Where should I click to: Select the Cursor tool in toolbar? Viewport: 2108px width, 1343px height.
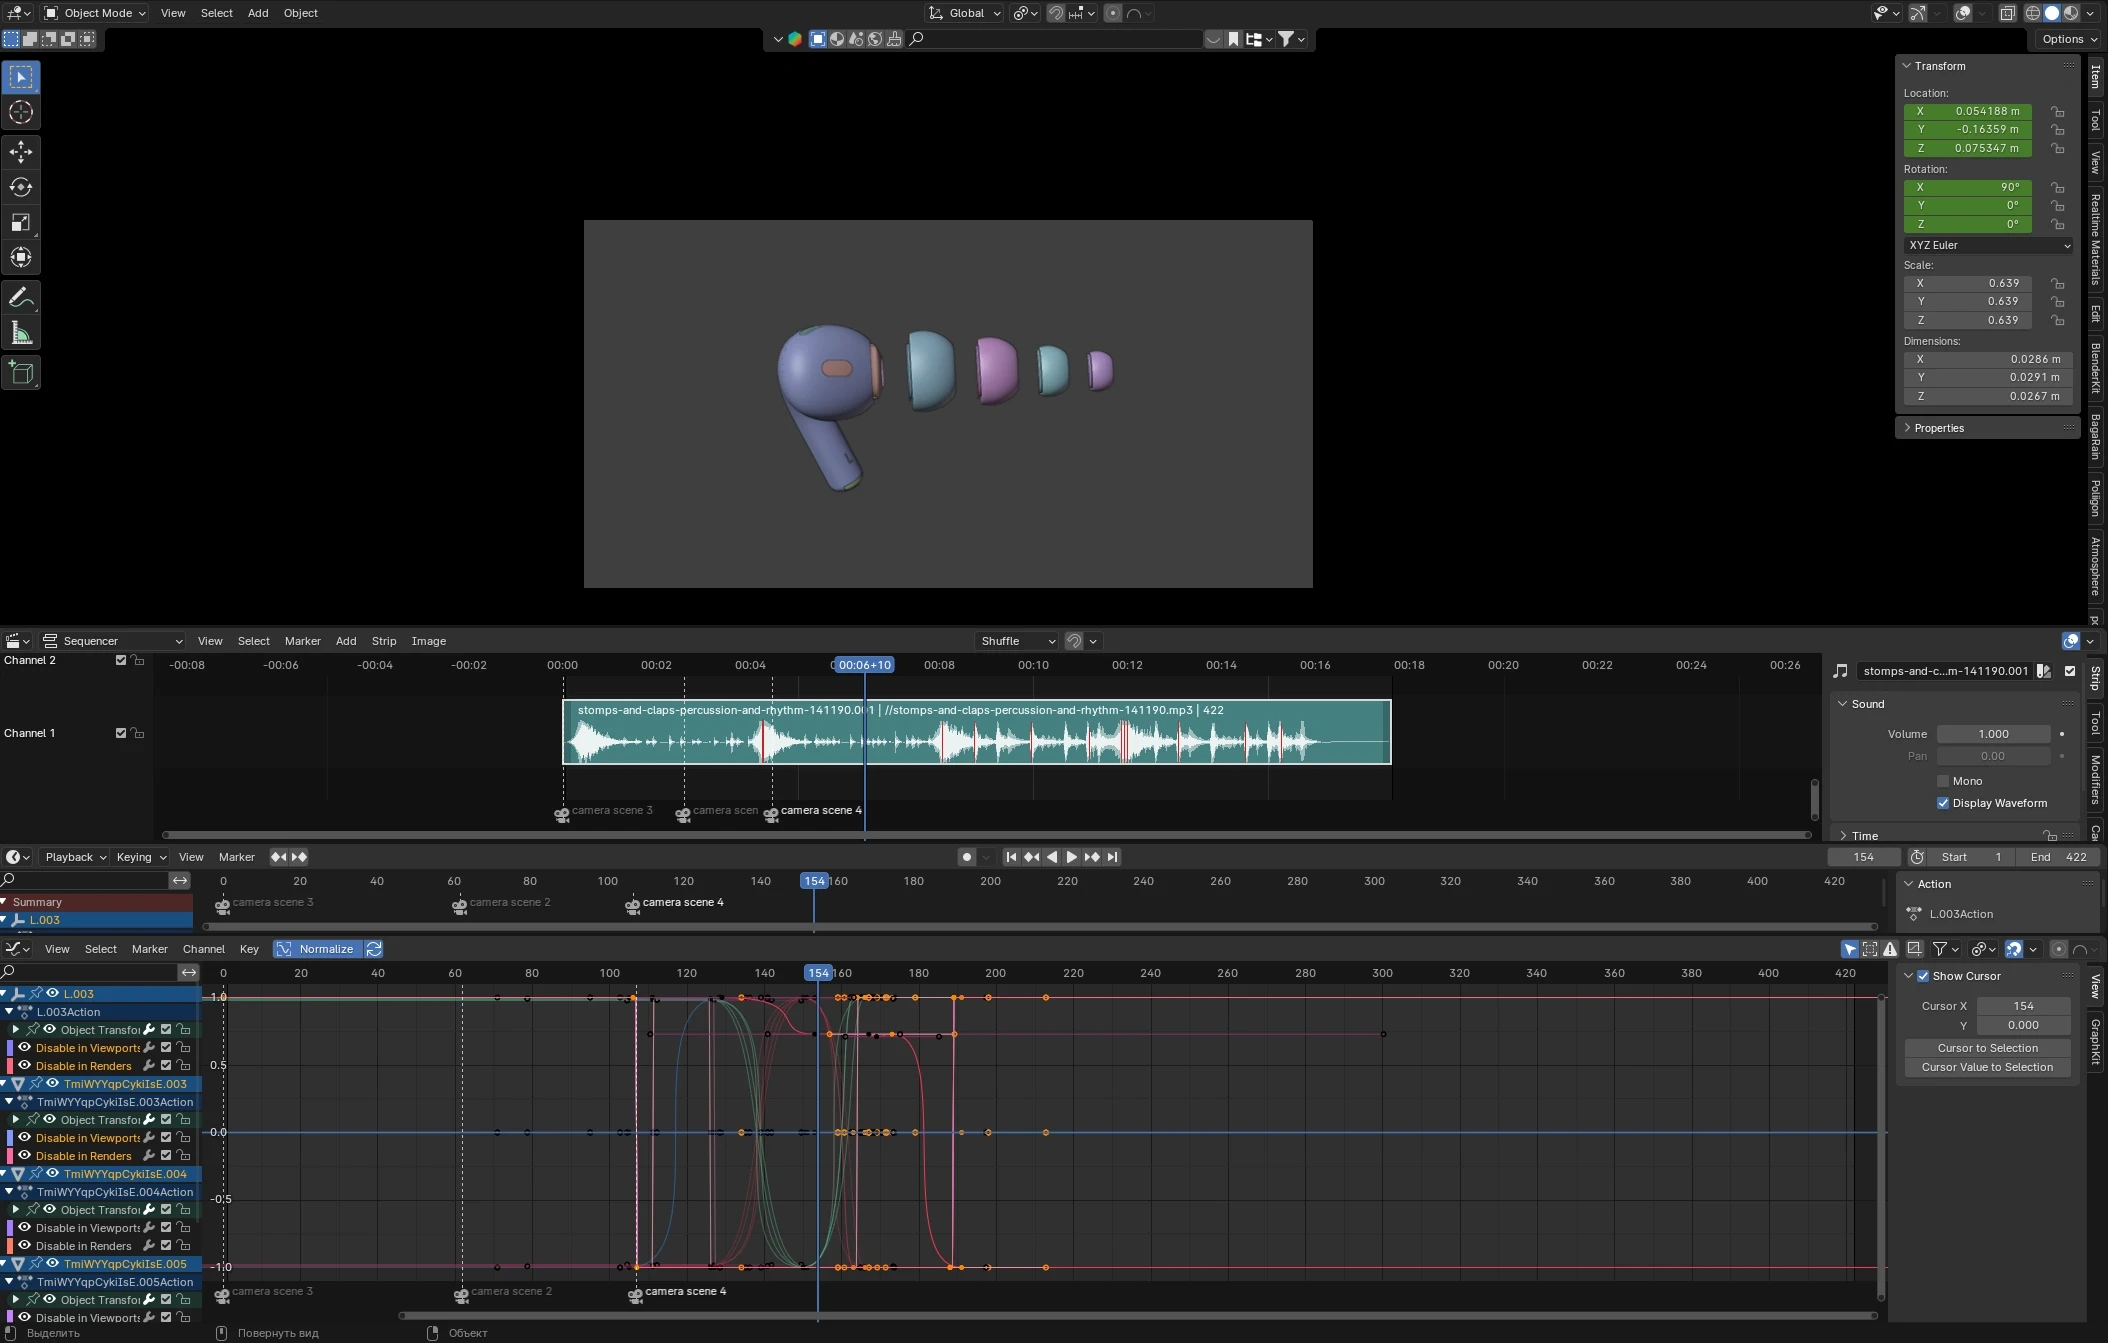(21, 113)
